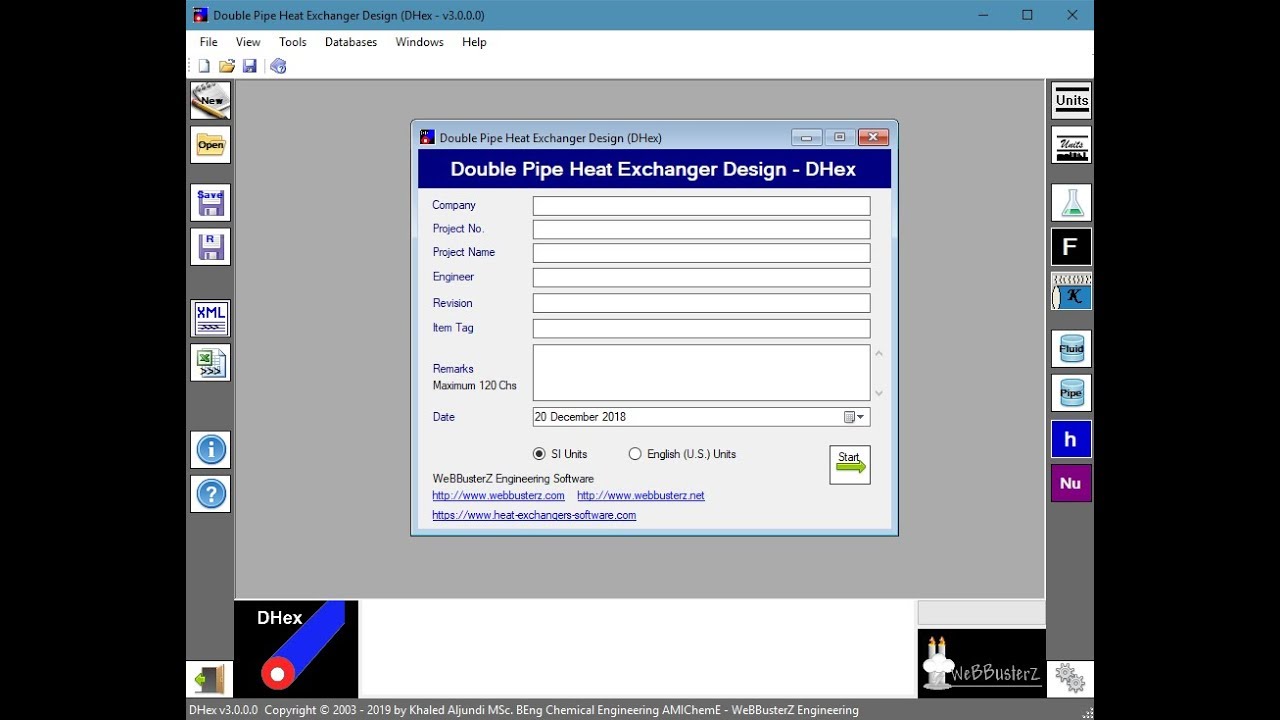Restore the inner DHex dialog window

pos(839,138)
